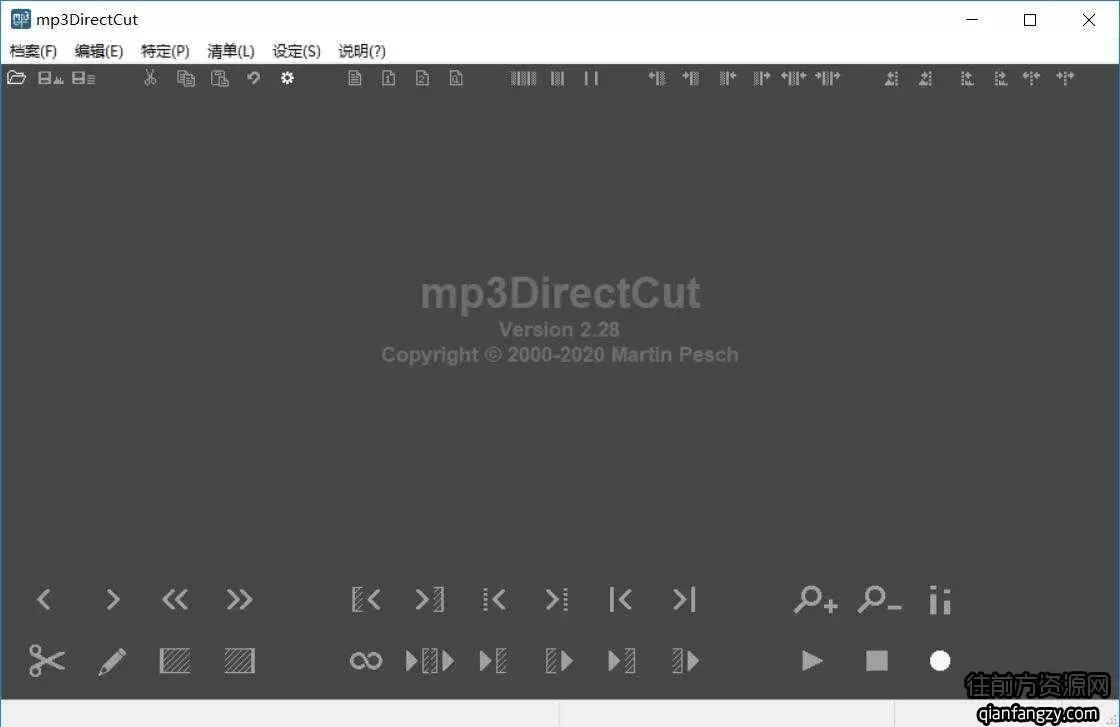Click the level bars icon beside zoom out
Viewport: 1120px width, 727px height.
click(x=940, y=600)
